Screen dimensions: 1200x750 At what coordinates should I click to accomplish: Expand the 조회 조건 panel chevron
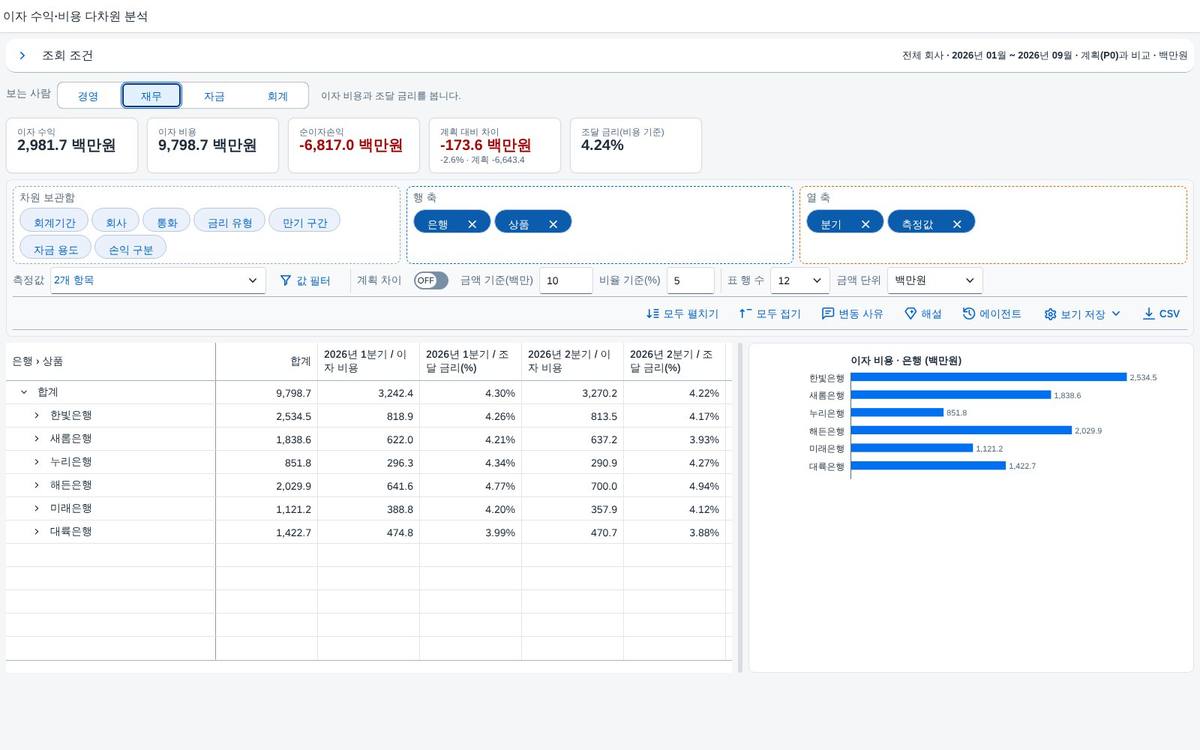pos(22,56)
